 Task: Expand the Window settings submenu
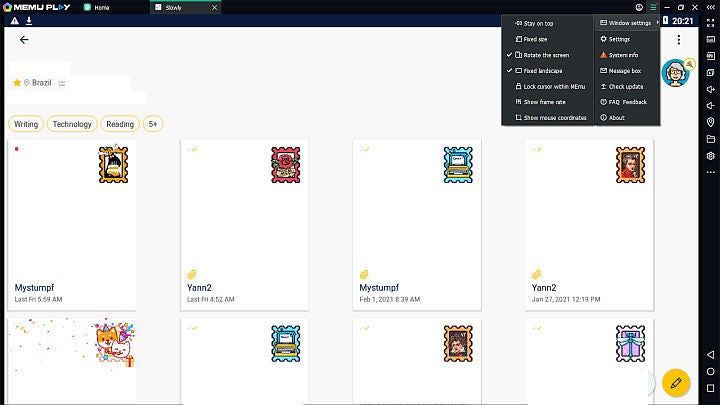627,23
